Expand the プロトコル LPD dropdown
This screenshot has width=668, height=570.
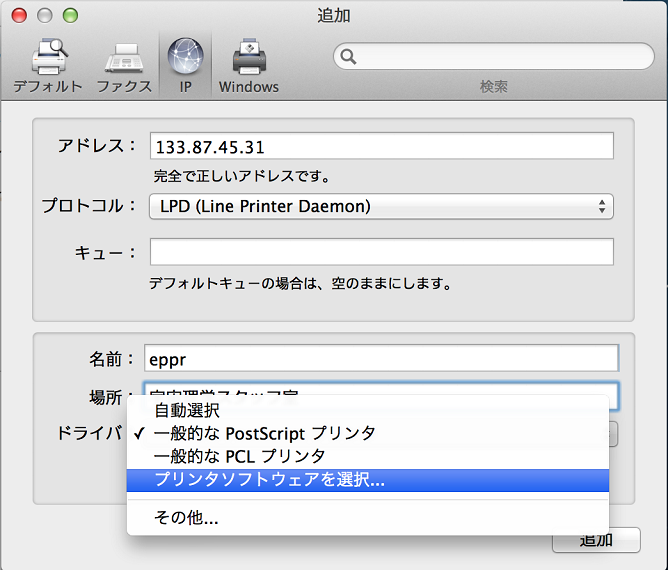click(x=381, y=206)
